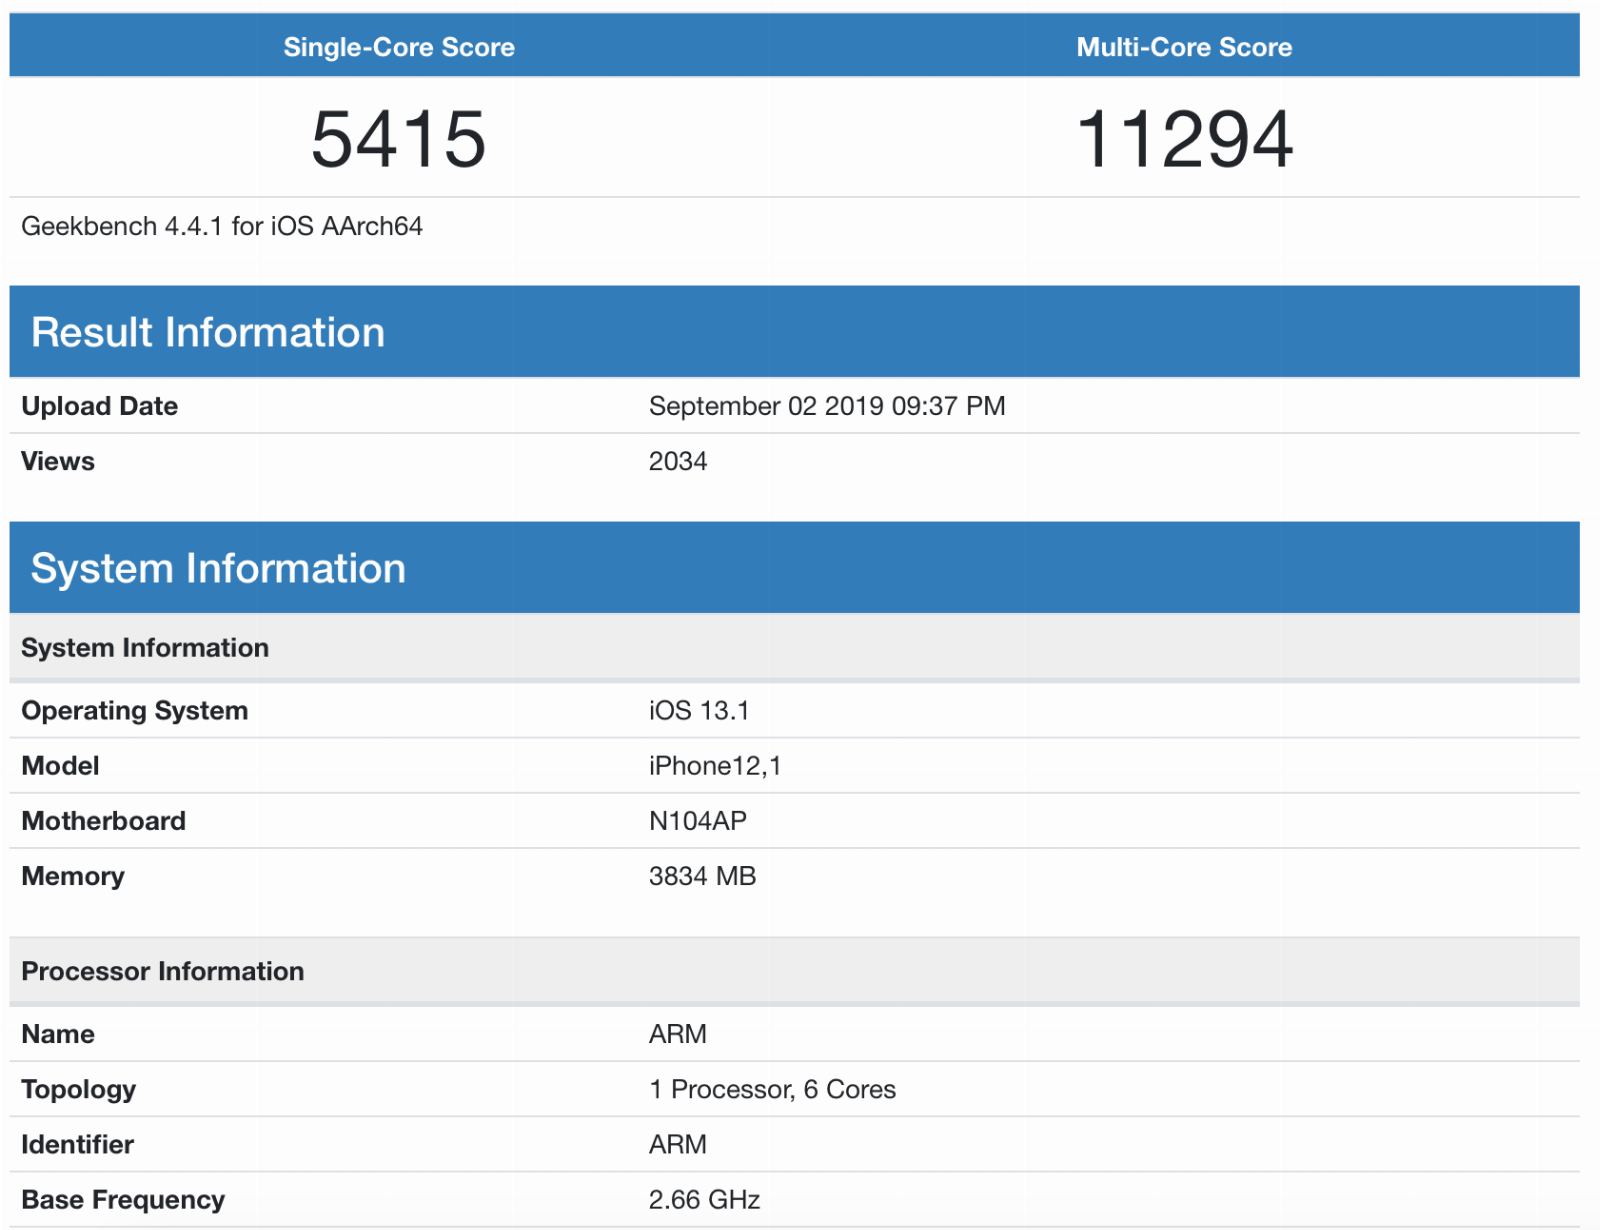1600x1230 pixels.
Task: Select the multi-core value 11294
Action: pos(1184,139)
